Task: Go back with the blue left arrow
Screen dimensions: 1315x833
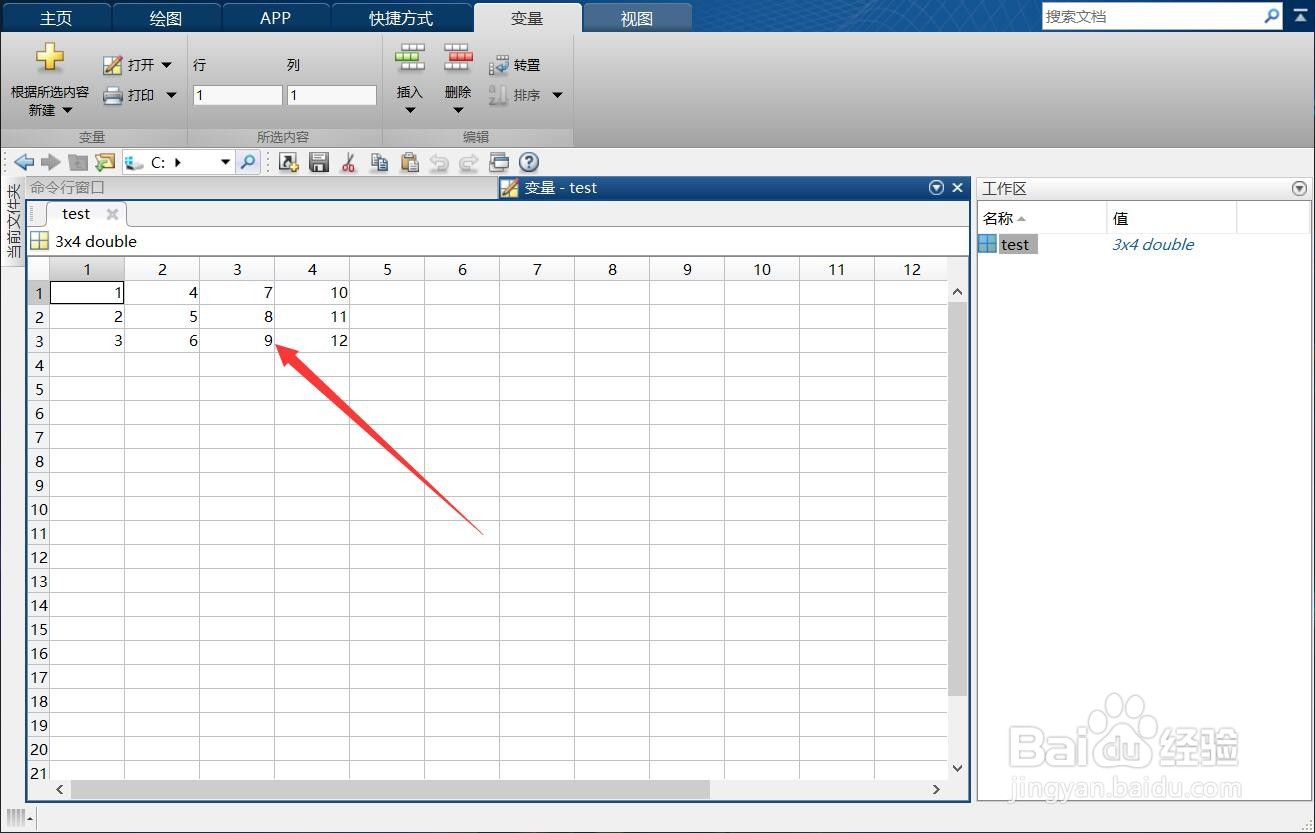Action: click(24, 162)
